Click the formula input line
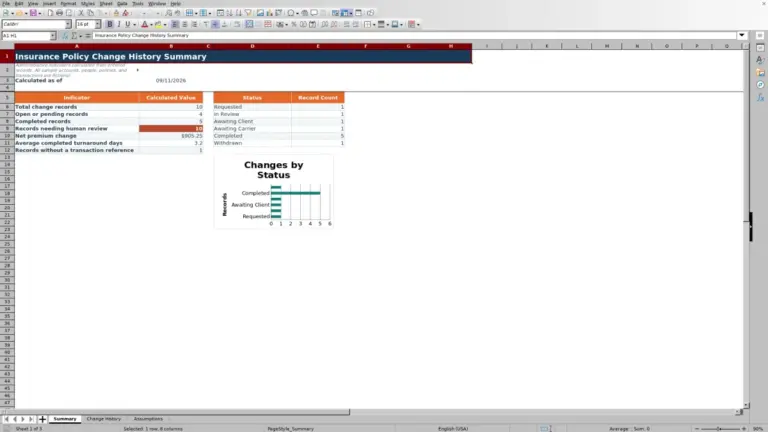Screen dimensions: 768x432 414,35
